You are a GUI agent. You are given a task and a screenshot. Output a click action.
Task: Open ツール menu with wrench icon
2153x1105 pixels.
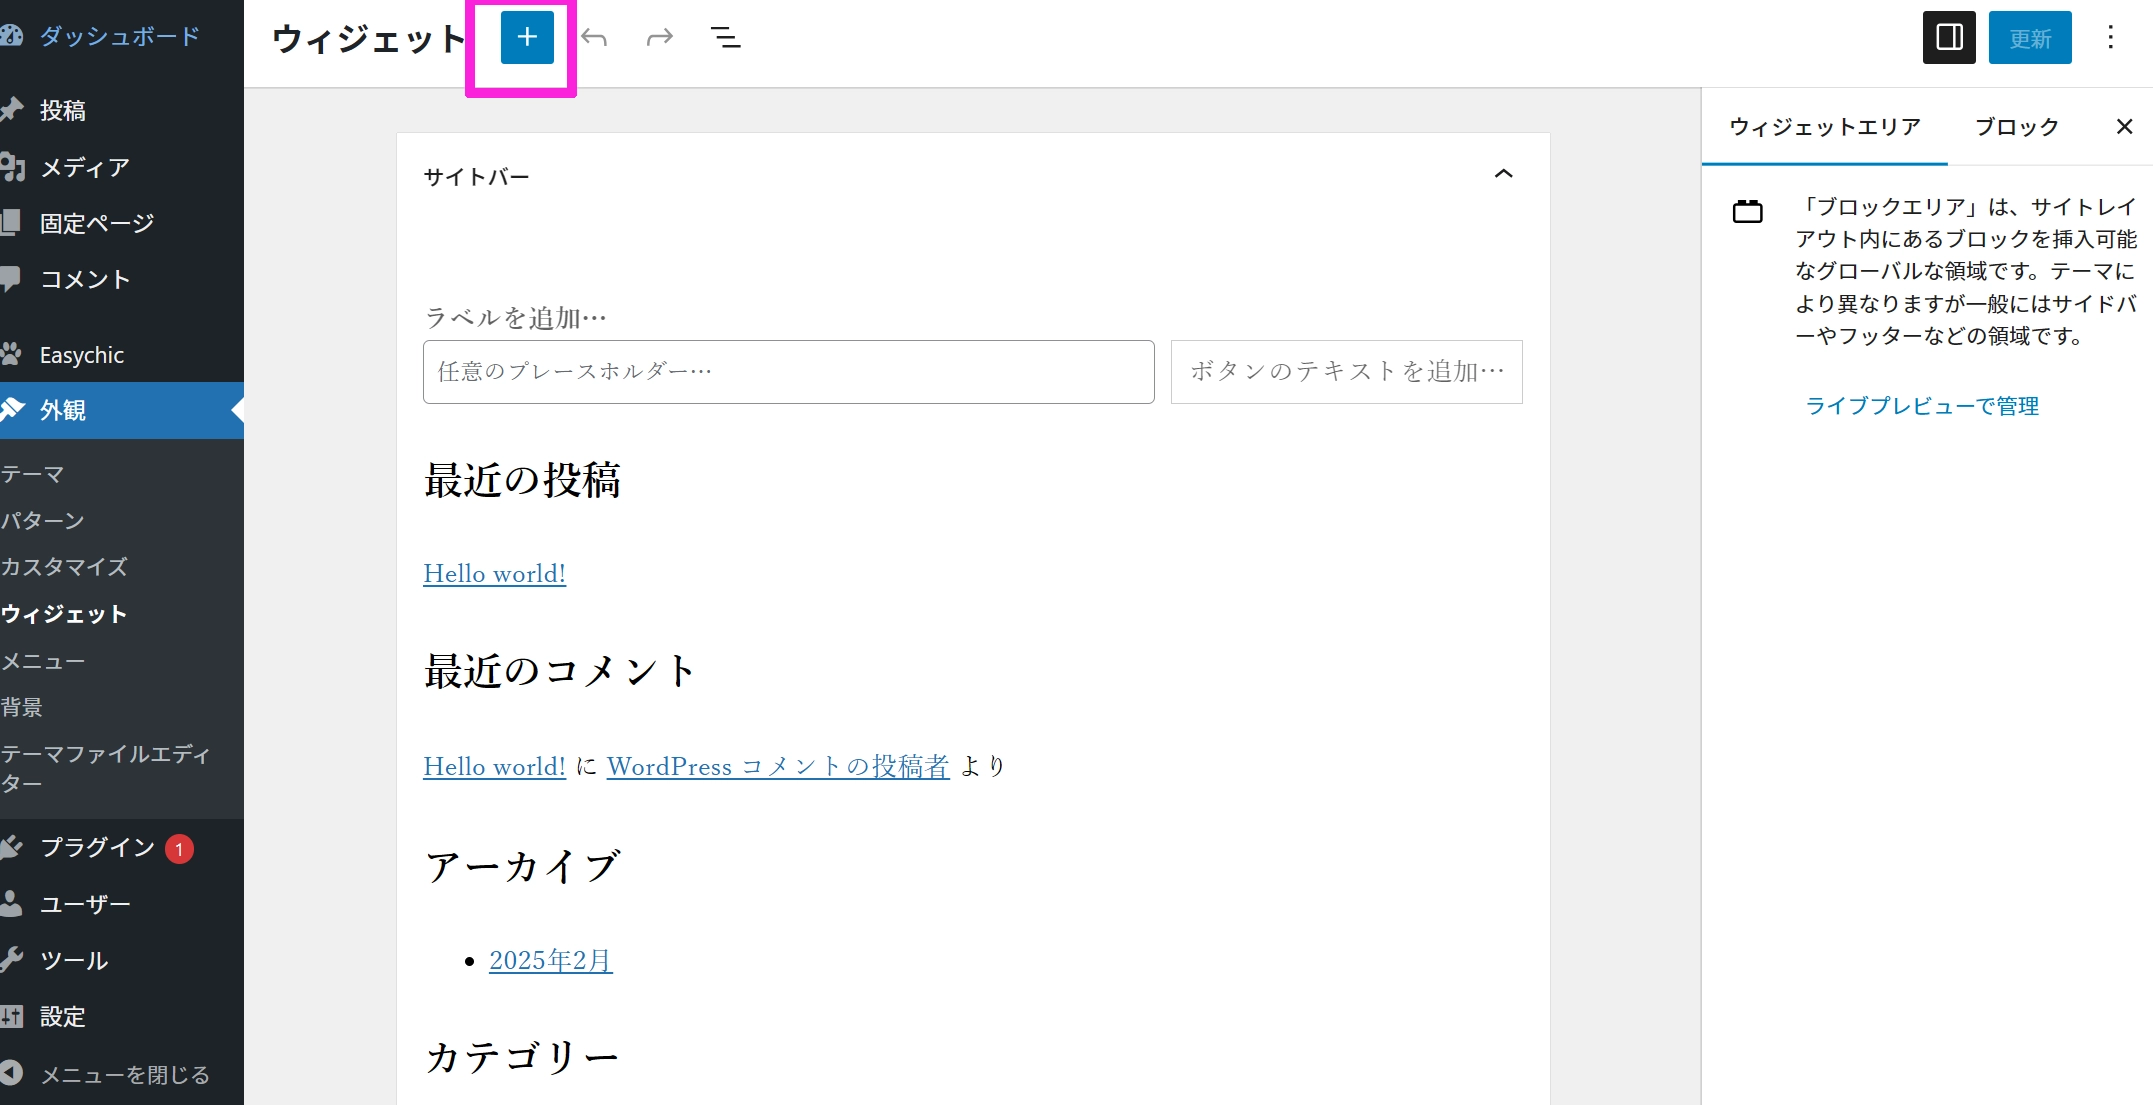pos(73,960)
